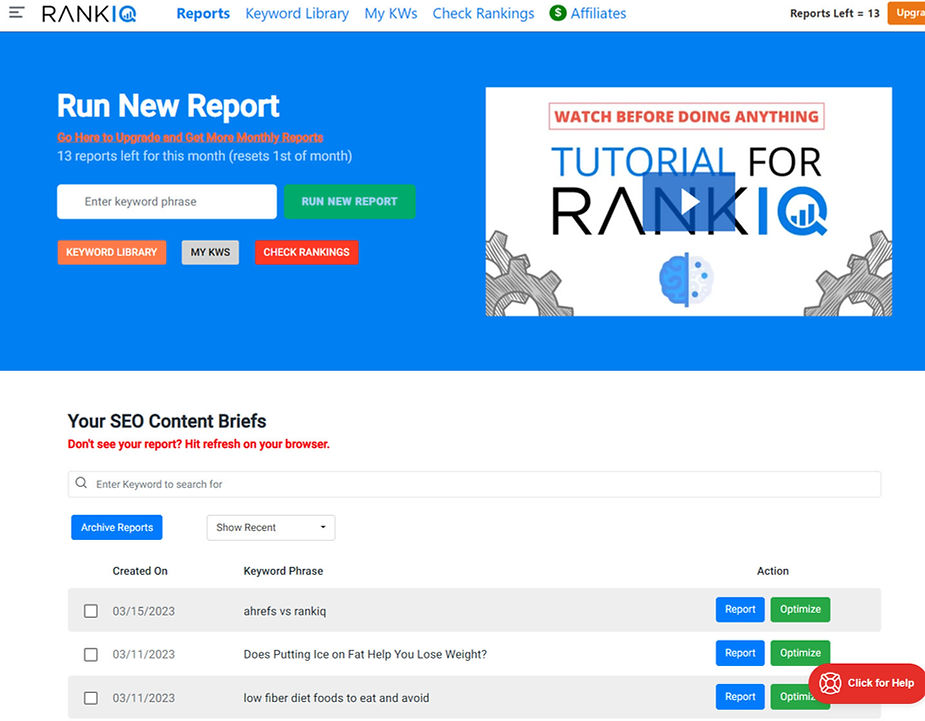This screenshot has height=721, width=925.
Task: Click the Keyword Phrase column header
Action: click(283, 571)
